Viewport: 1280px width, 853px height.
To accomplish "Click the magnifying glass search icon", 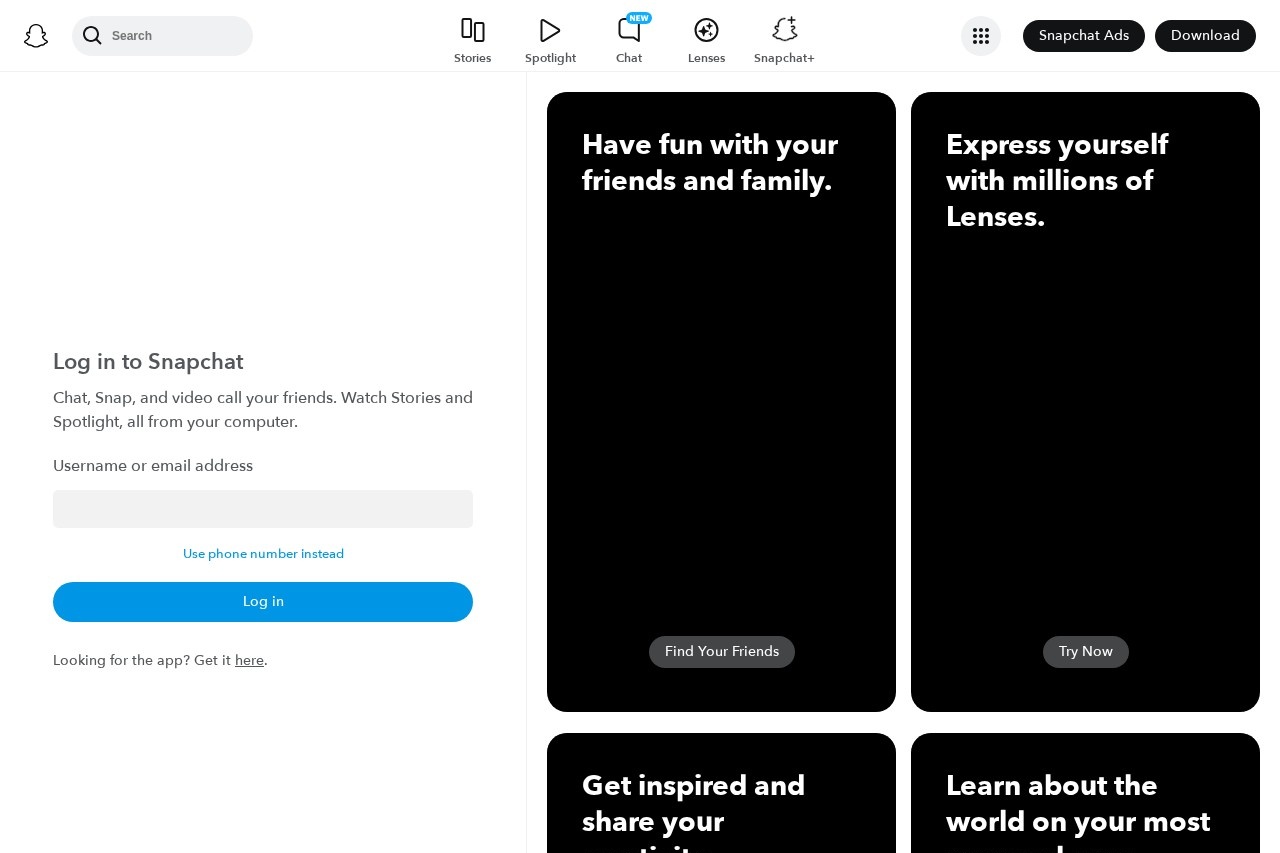I will pyautogui.click(x=92, y=36).
